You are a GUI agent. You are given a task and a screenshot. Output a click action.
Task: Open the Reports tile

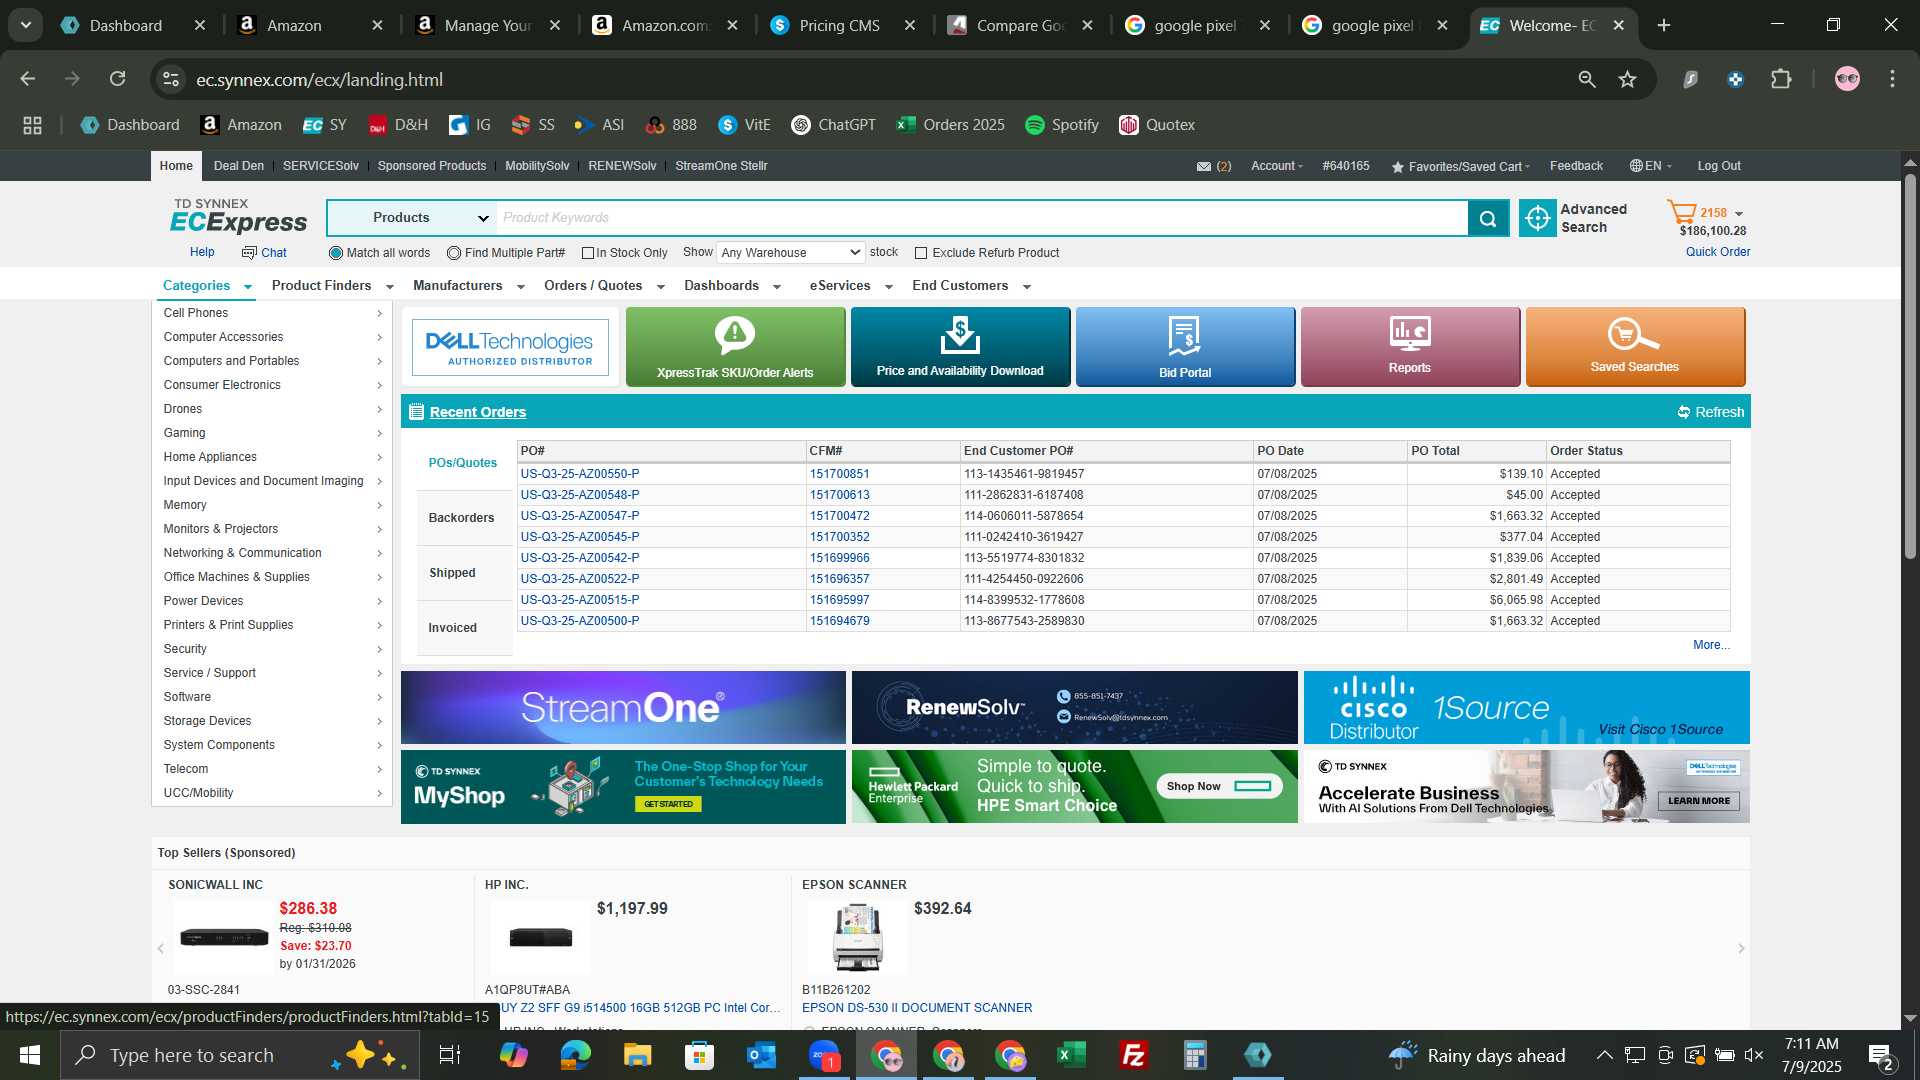pos(1410,346)
